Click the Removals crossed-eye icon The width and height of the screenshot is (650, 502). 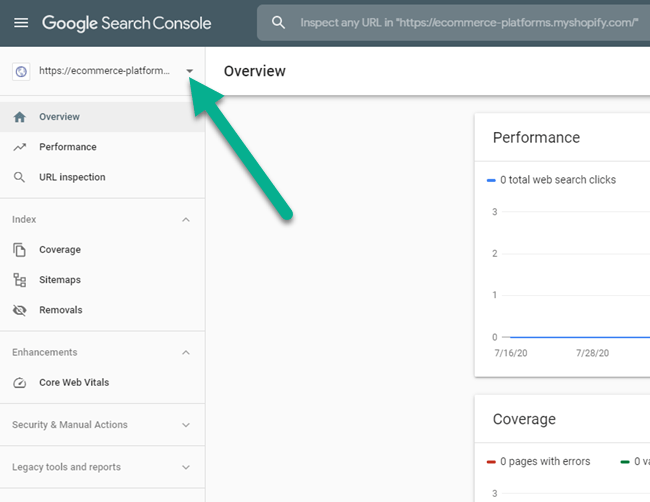19,310
